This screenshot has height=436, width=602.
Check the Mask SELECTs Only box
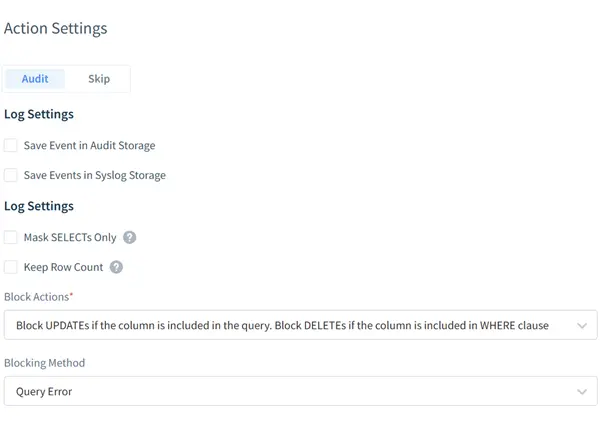[10, 237]
